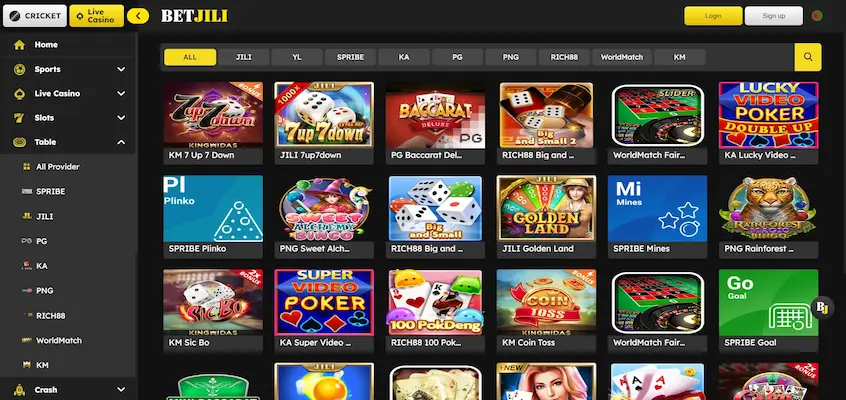The image size is (846, 400).
Task: Choose All Provider grid icon
Action: (x=26, y=167)
